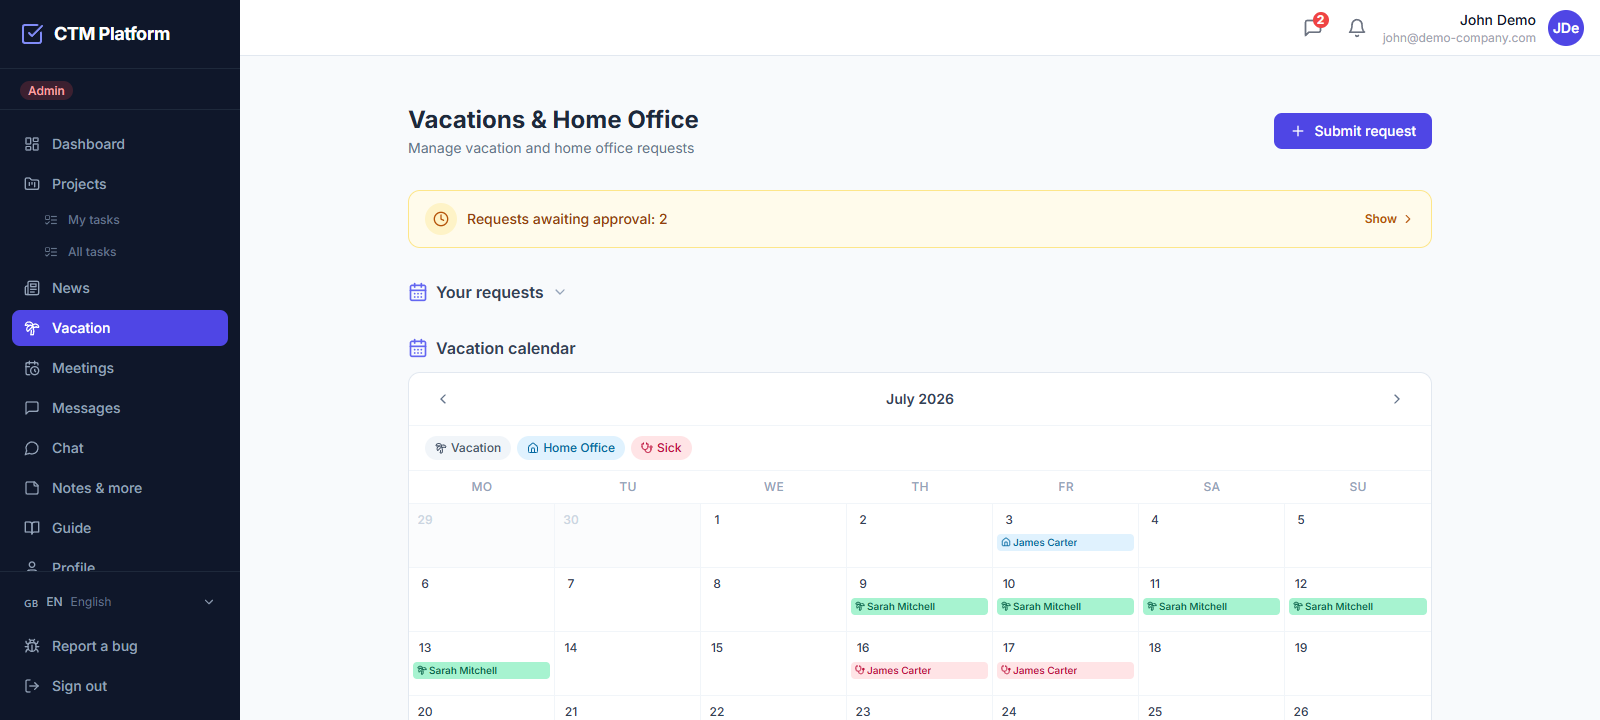Image resolution: width=1600 pixels, height=720 pixels.
Task: Open Dashboard in the sidebar
Action: [120, 144]
